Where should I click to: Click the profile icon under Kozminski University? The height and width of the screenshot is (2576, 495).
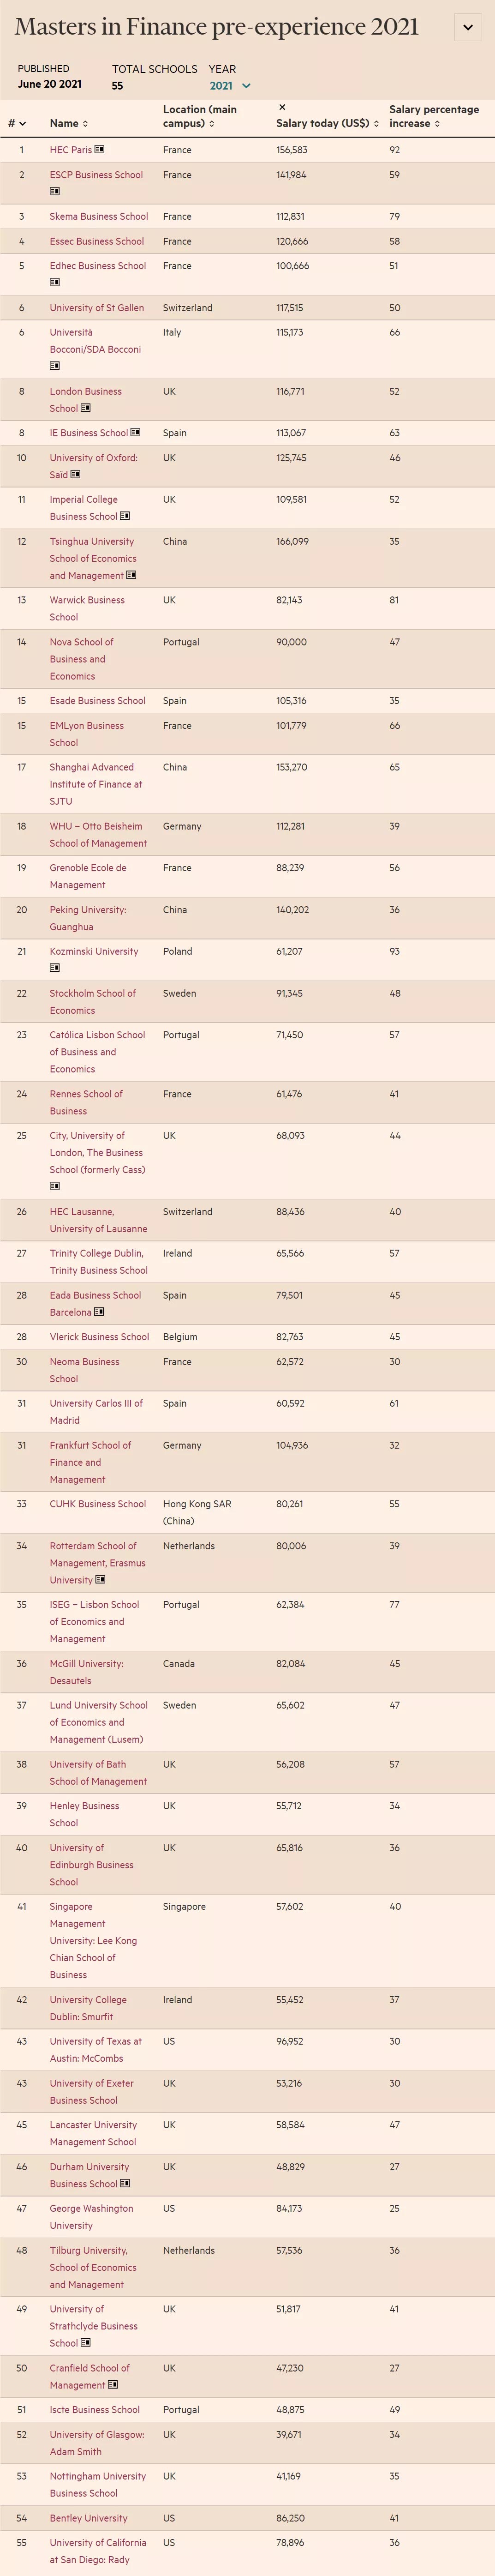[x=55, y=968]
